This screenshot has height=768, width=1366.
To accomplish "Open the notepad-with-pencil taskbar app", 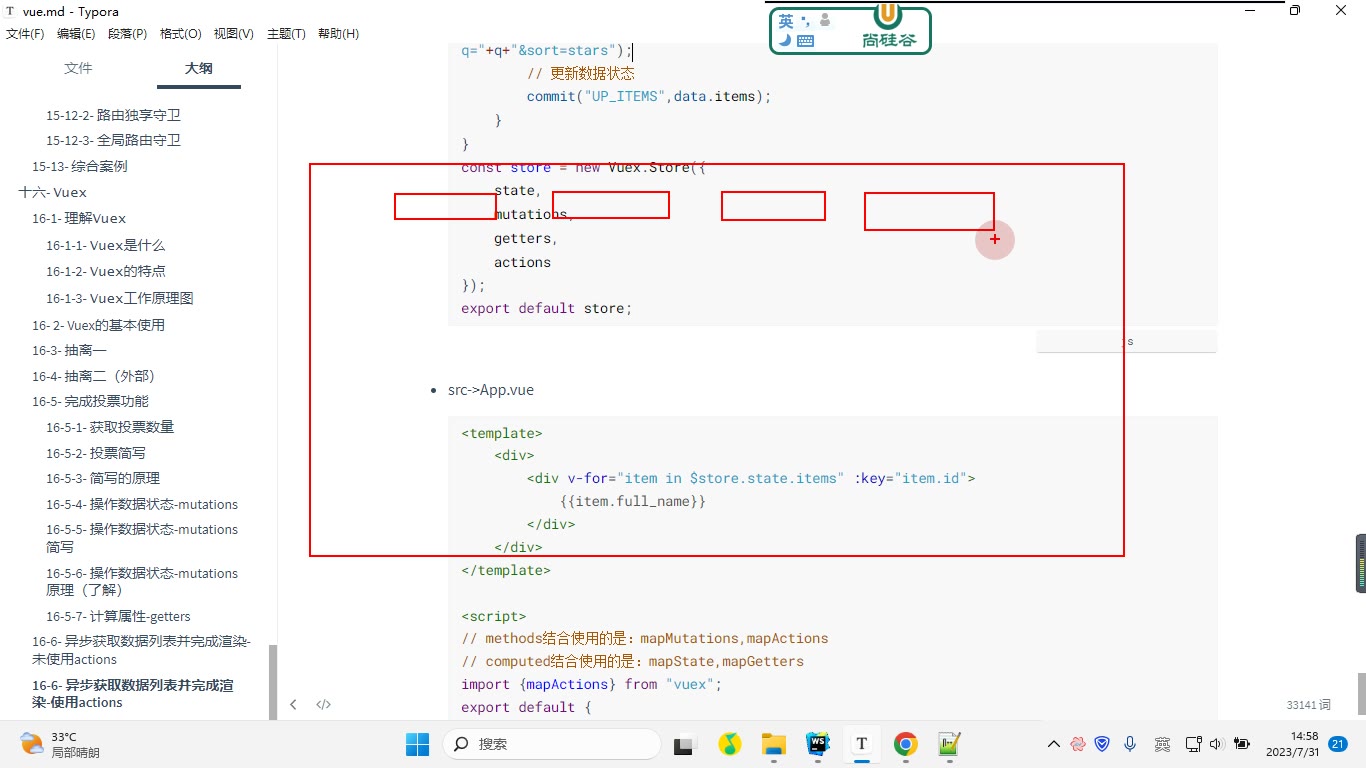I will 949,744.
